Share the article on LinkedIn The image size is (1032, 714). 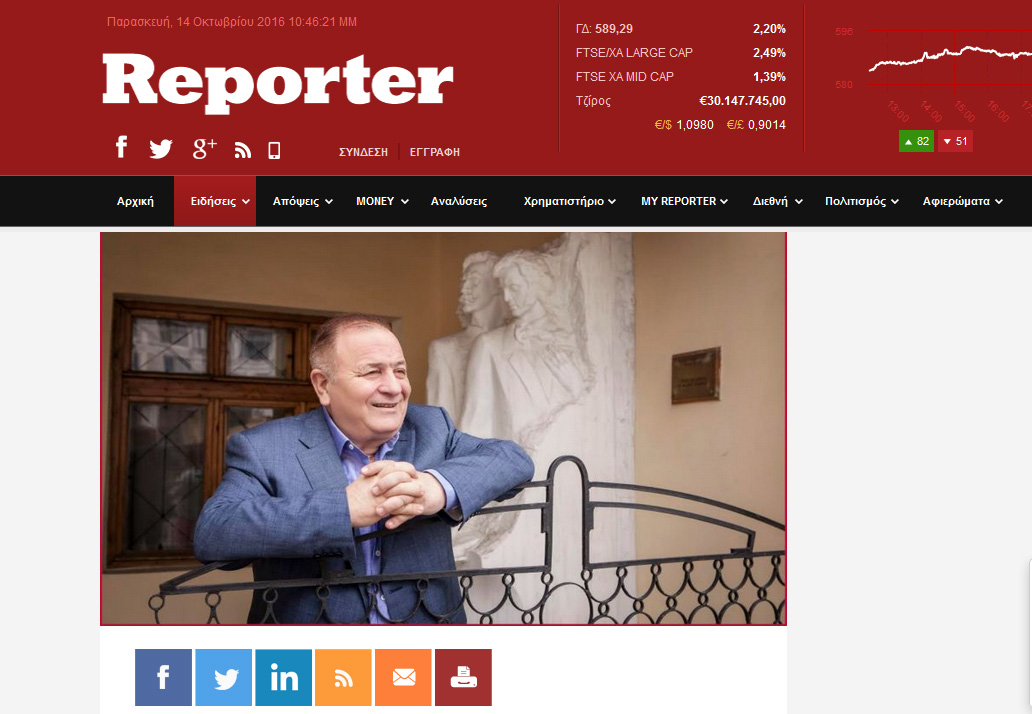(284, 677)
